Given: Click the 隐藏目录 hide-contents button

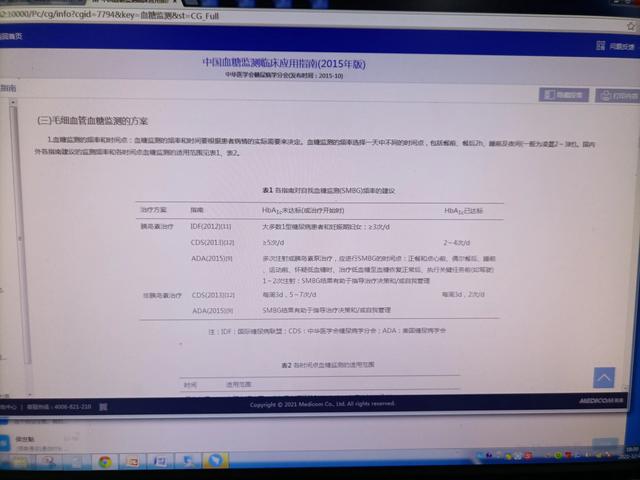Looking at the screenshot, I should coord(562,95).
